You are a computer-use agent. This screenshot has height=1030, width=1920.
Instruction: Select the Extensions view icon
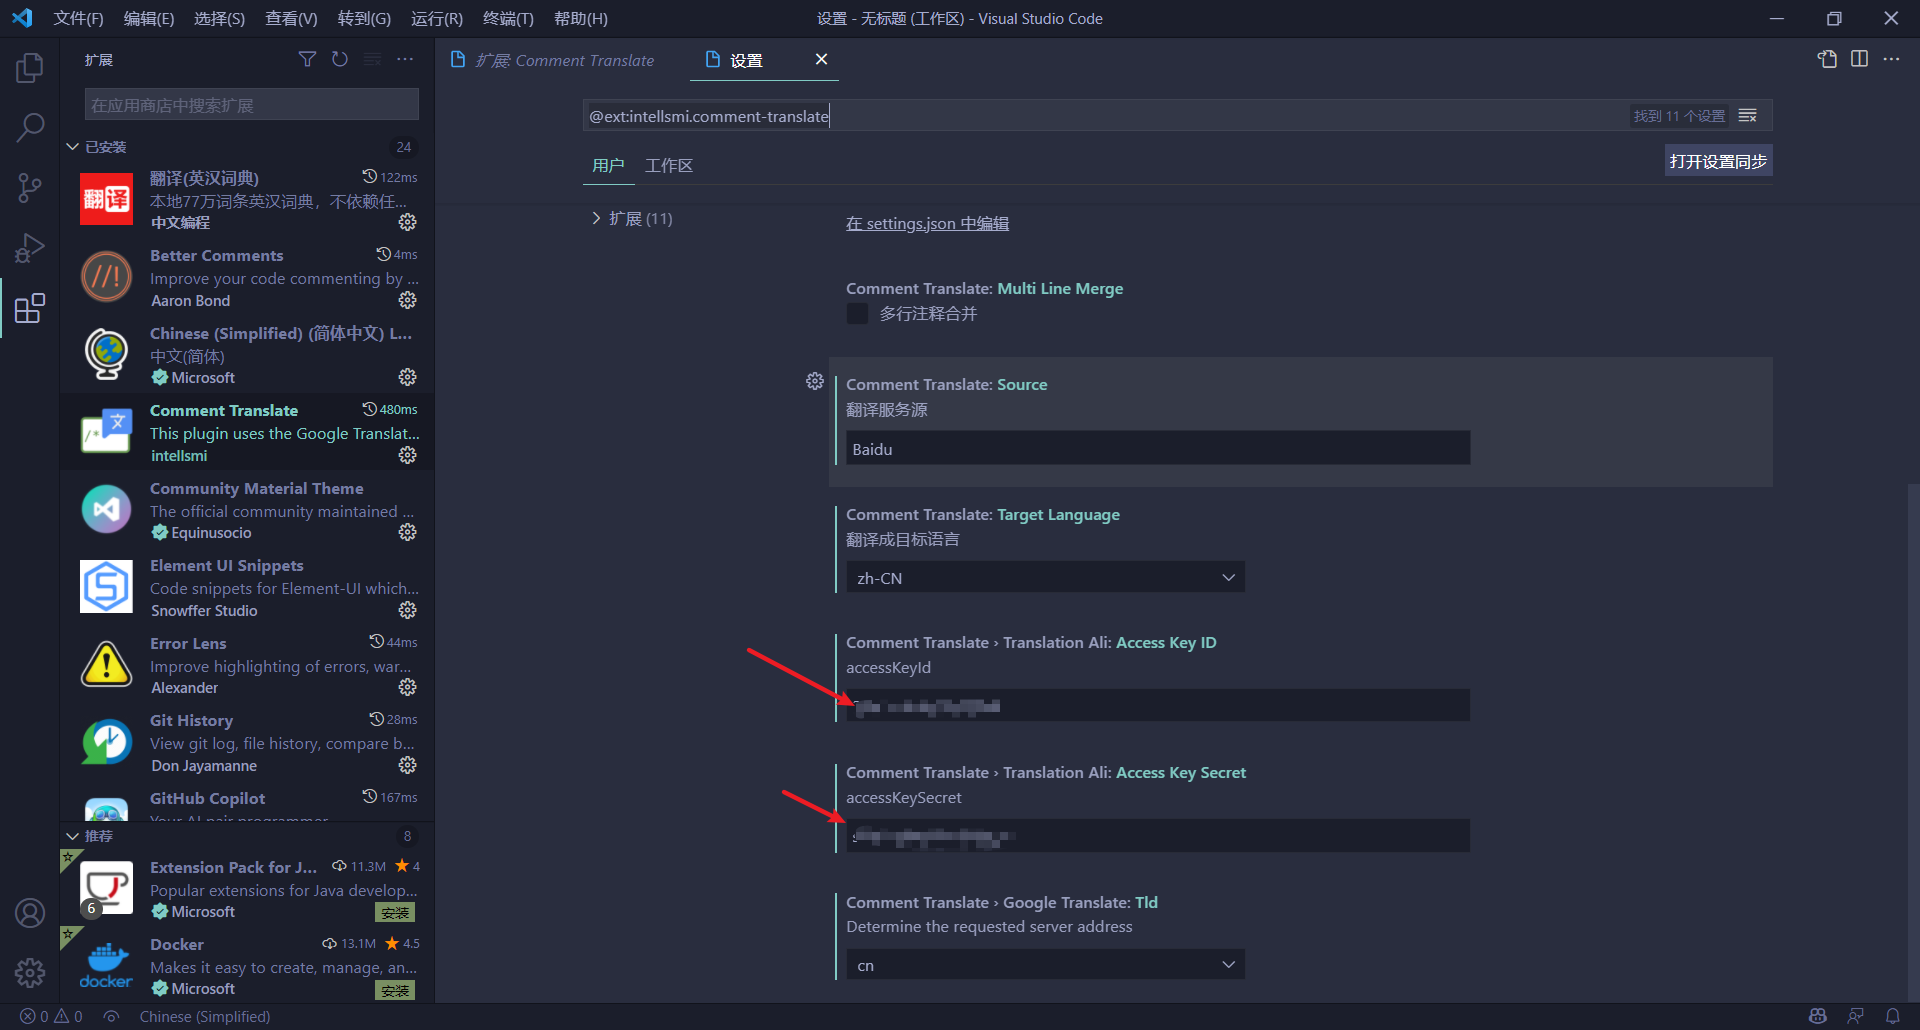[x=30, y=308]
